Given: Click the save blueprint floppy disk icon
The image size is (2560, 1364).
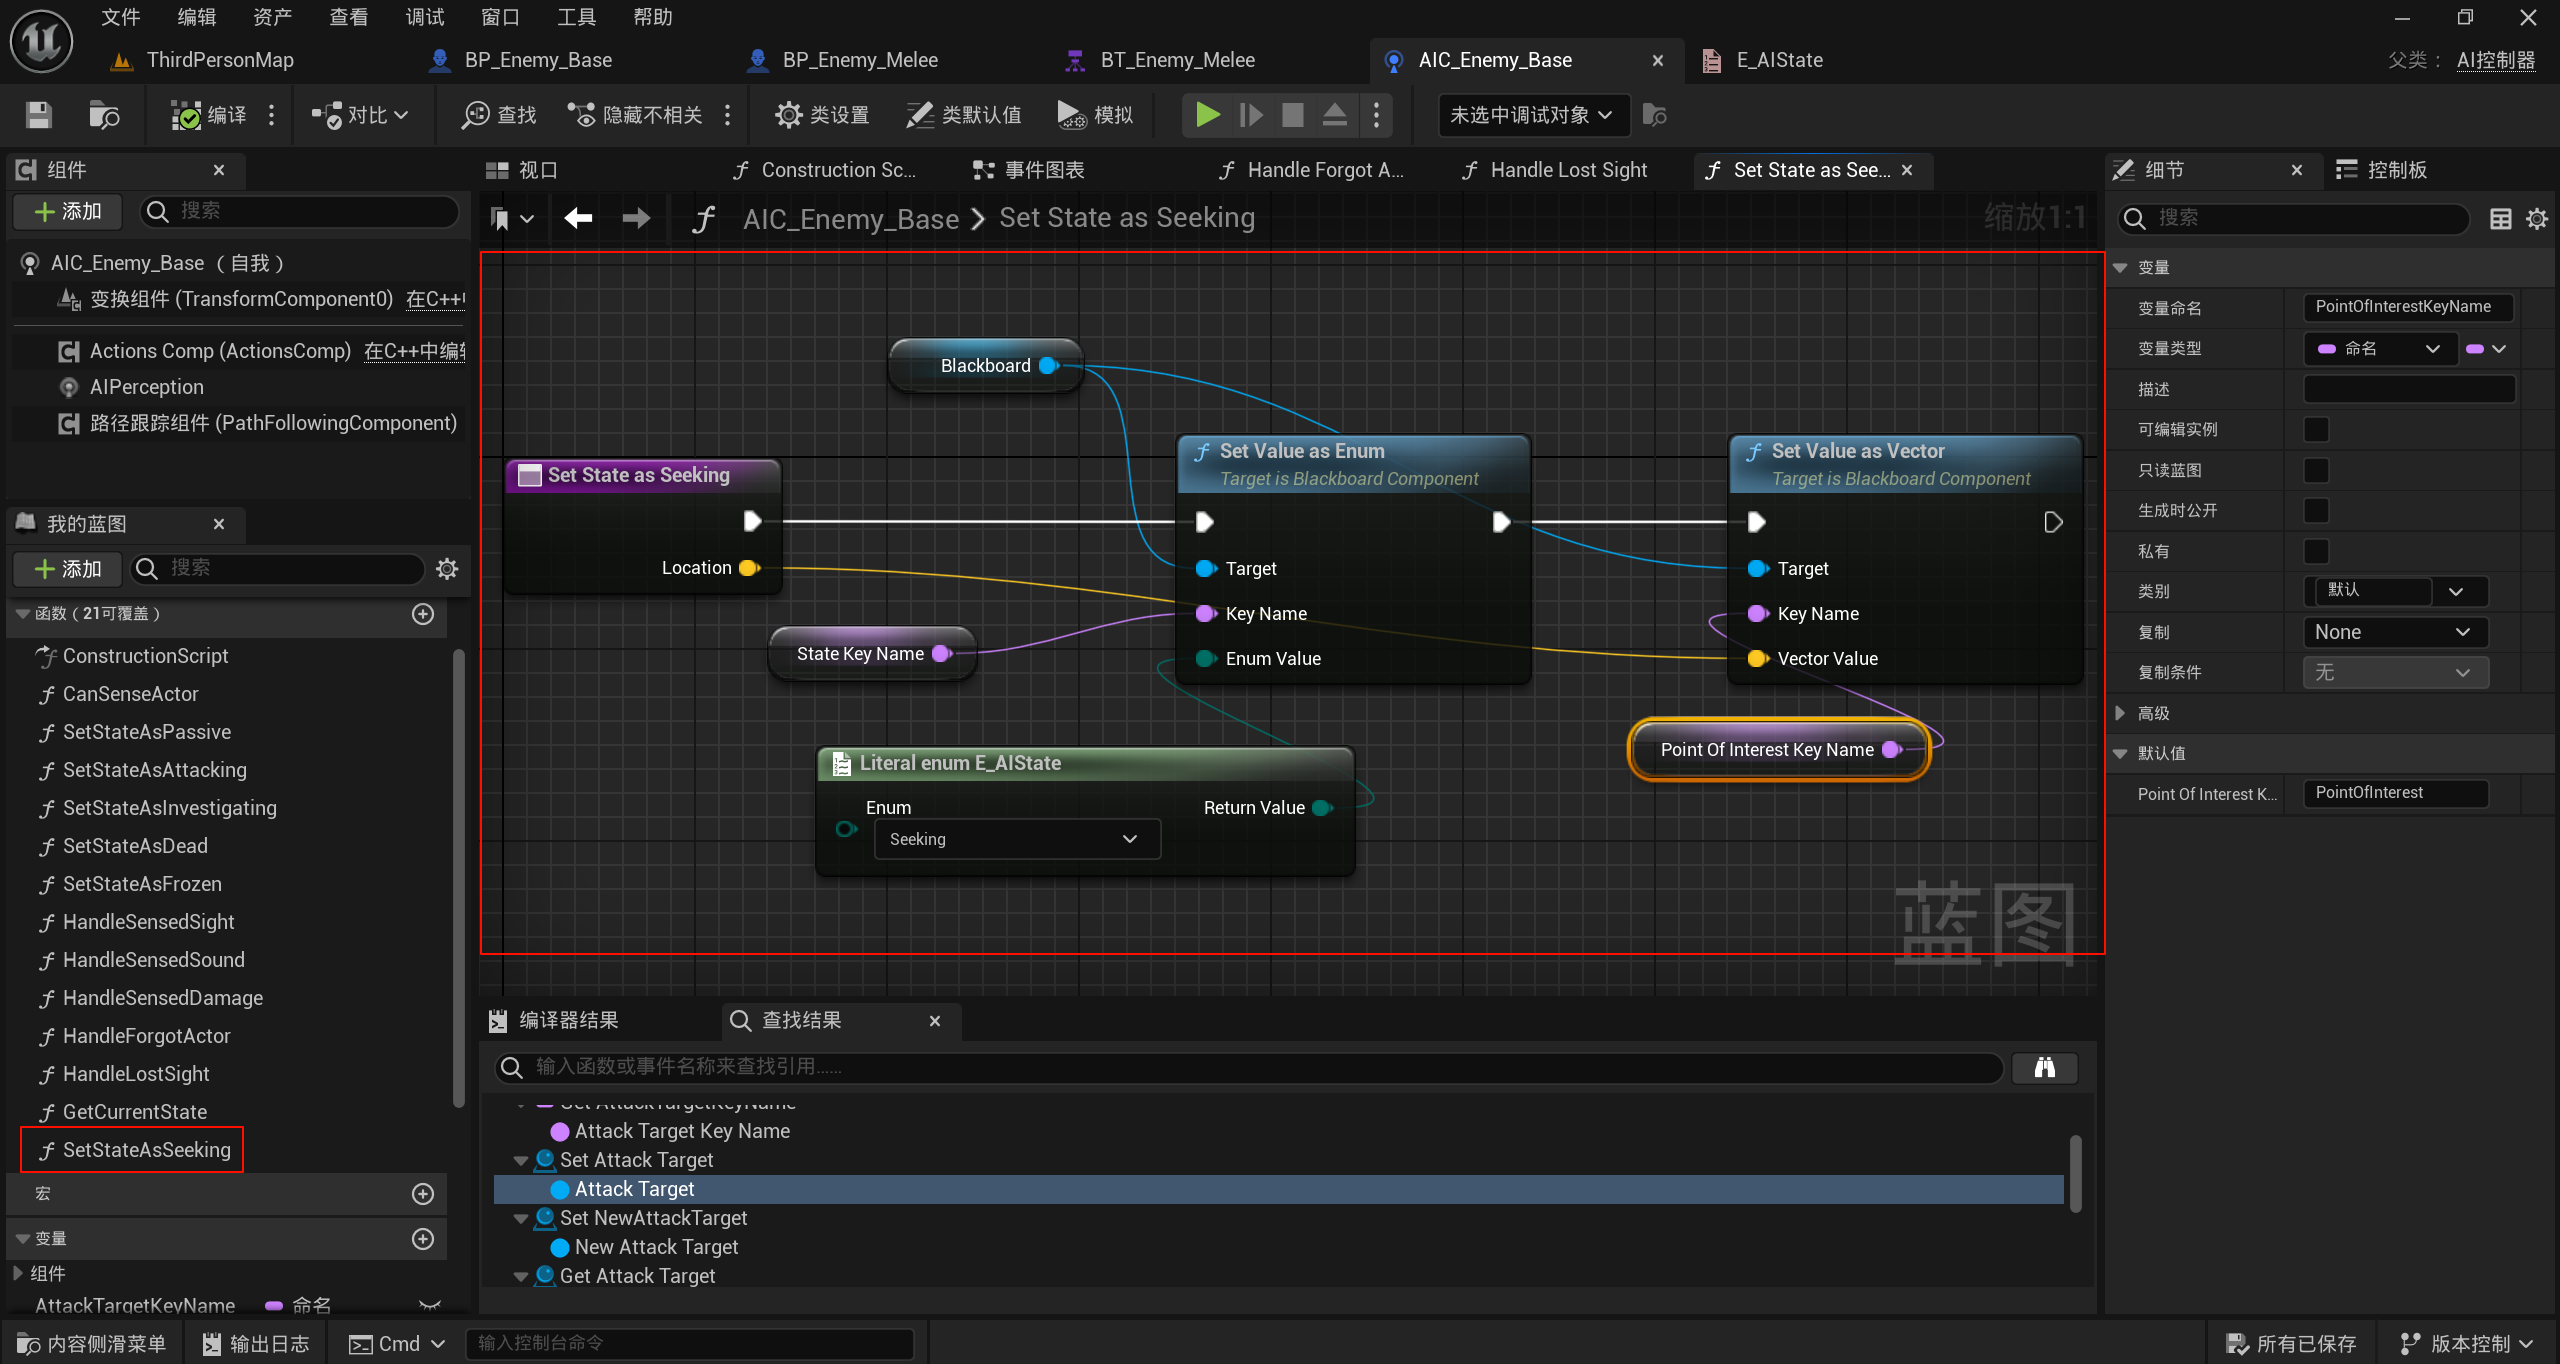Looking at the screenshot, I should (x=38, y=115).
